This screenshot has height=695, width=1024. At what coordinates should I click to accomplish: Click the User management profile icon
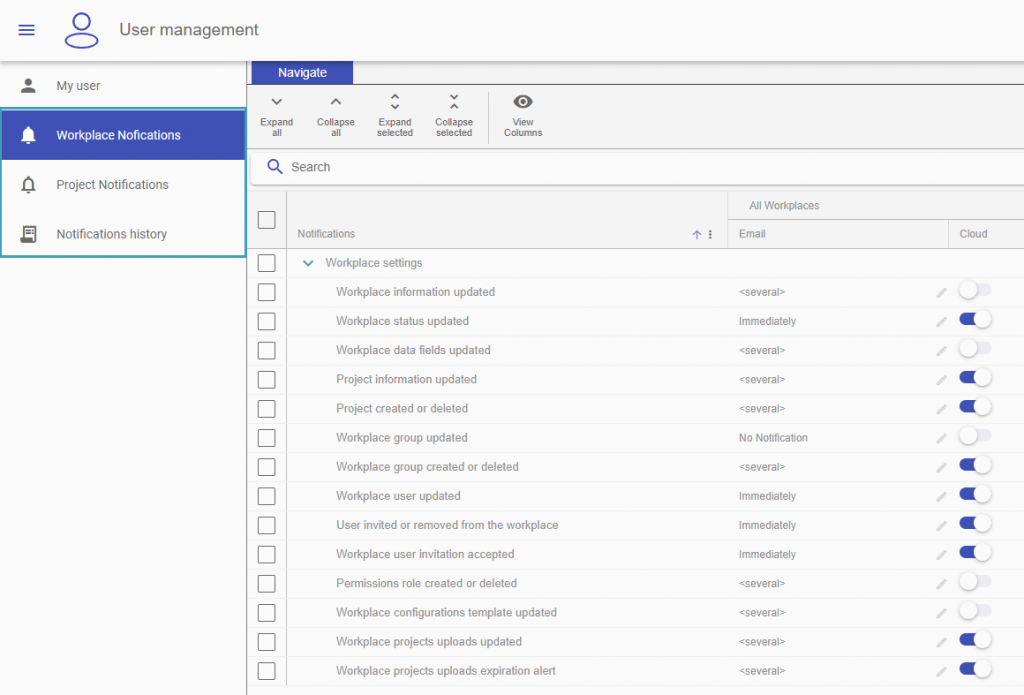(x=81, y=31)
